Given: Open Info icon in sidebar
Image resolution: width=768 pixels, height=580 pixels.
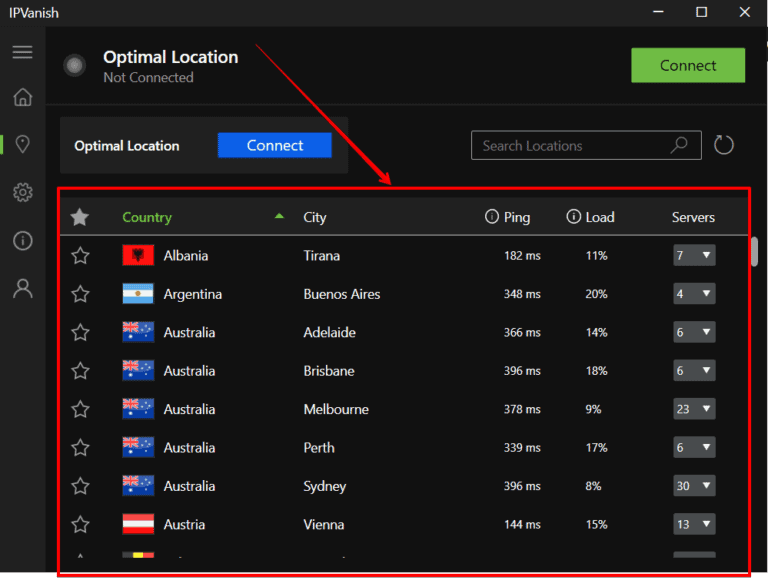Looking at the screenshot, I should (22, 241).
